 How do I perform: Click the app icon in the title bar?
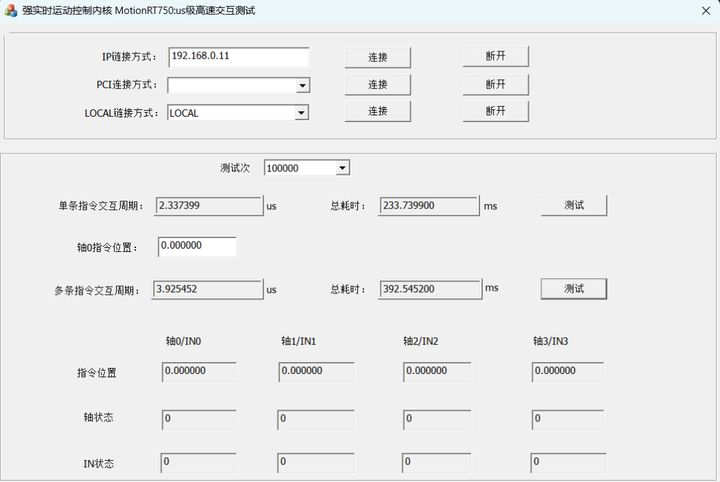pos(11,9)
